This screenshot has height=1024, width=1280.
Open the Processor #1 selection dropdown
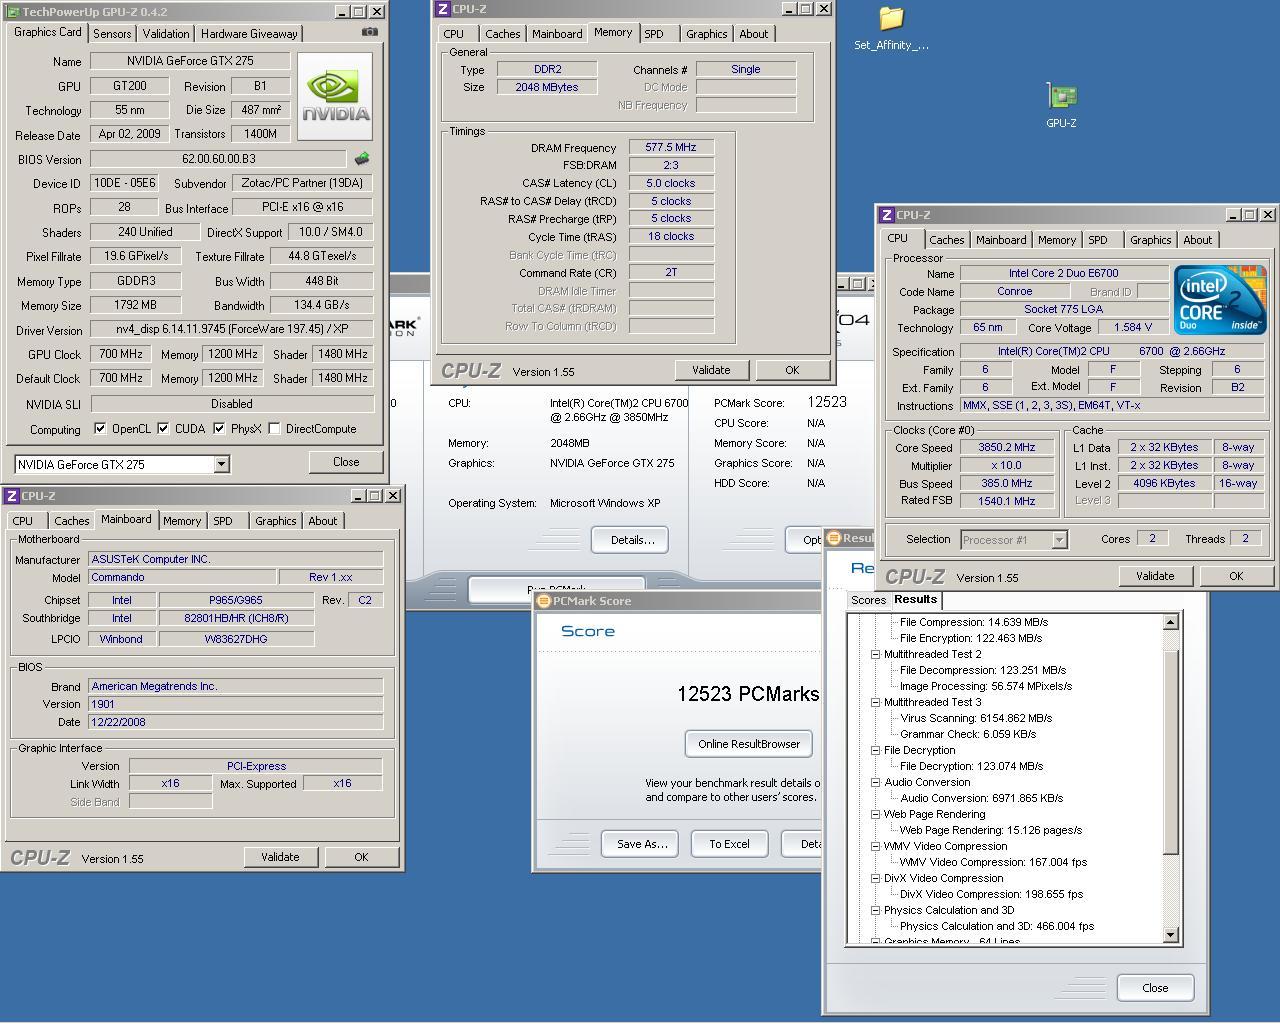point(1059,540)
